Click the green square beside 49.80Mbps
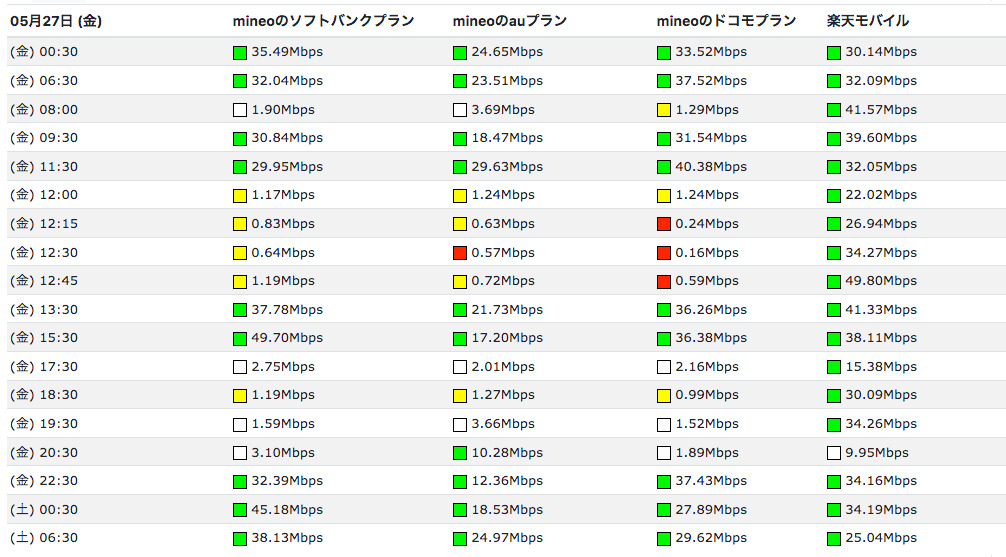1006x557 pixels. point(834,282)
